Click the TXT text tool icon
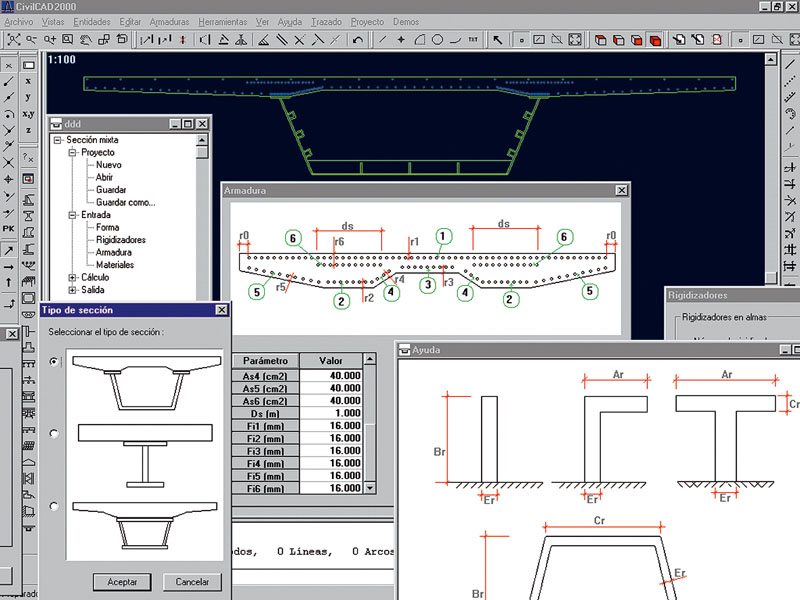Screen dimensions: 800x600 tap(473, 41)
